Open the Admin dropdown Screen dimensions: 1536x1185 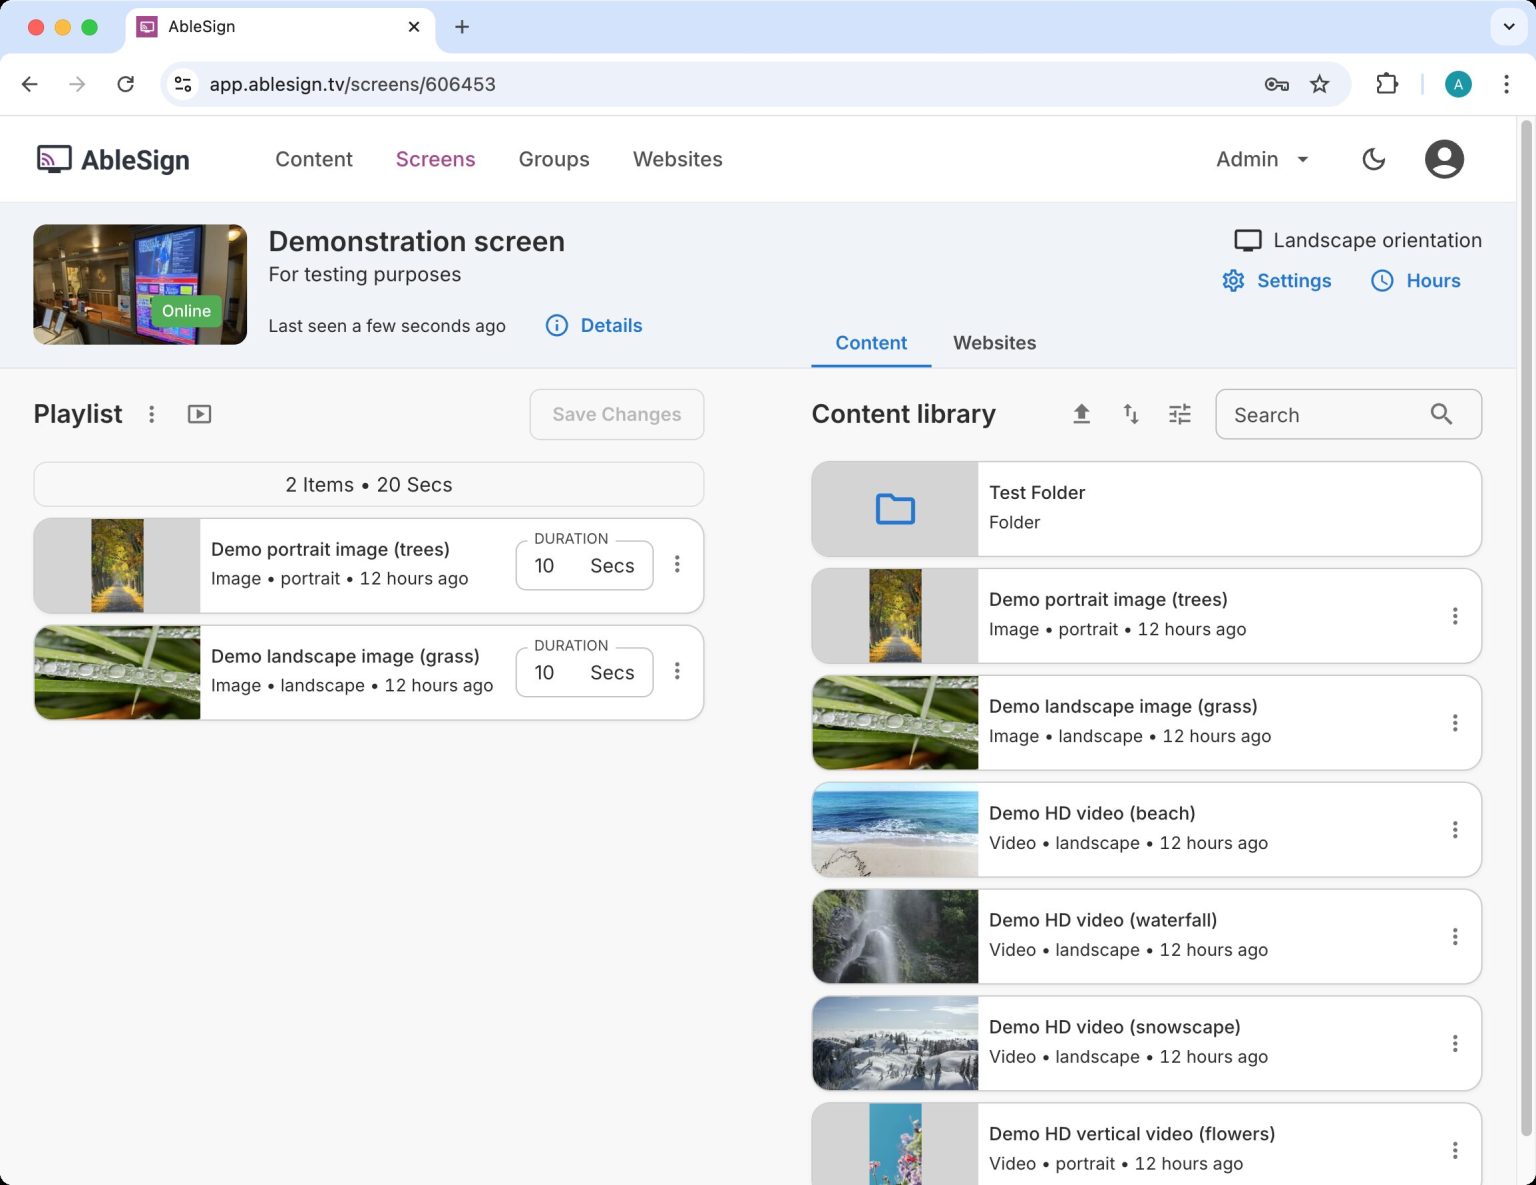(1262, 159)
